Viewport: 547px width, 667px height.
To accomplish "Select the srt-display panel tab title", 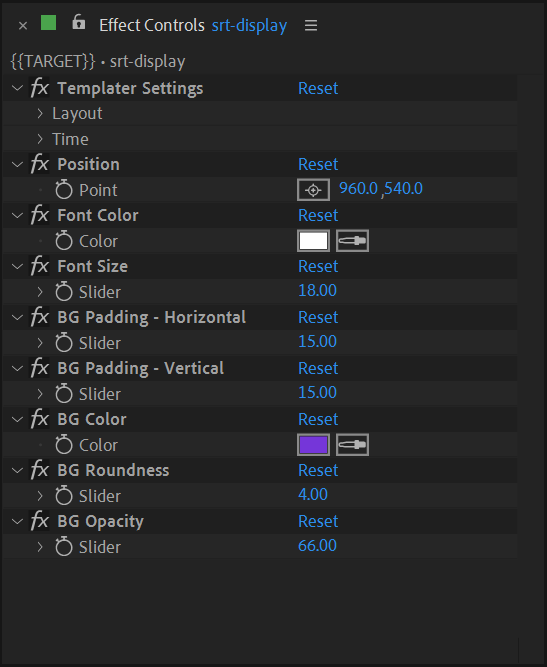I will [249, 26].
